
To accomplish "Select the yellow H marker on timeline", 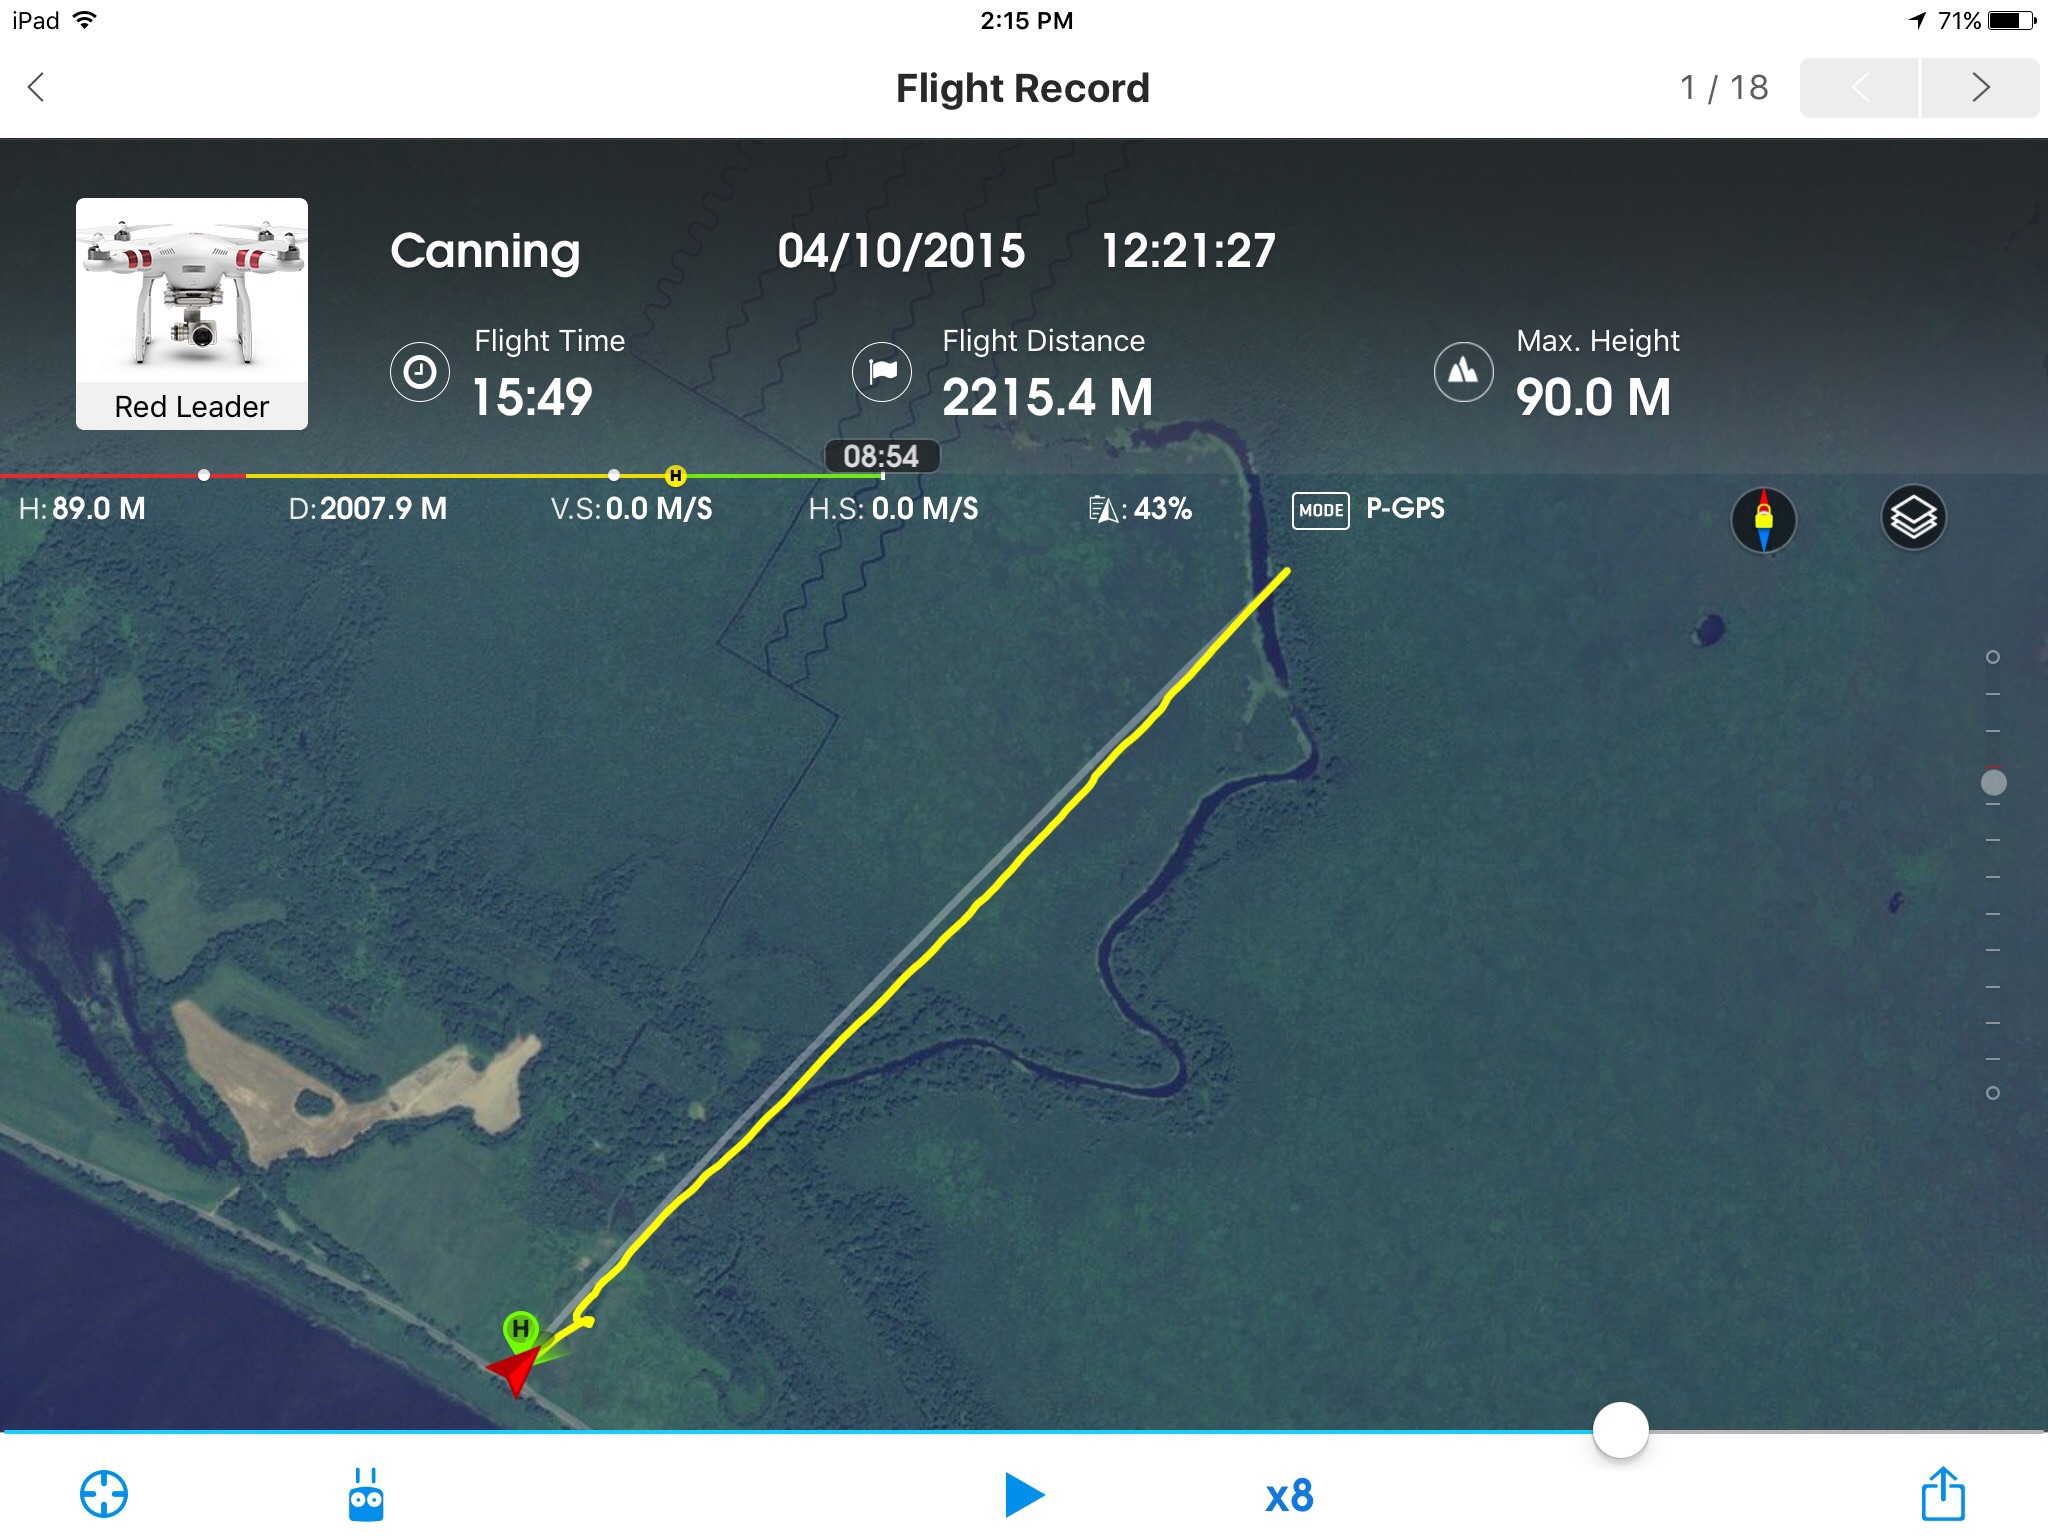I will click(675, 476).
